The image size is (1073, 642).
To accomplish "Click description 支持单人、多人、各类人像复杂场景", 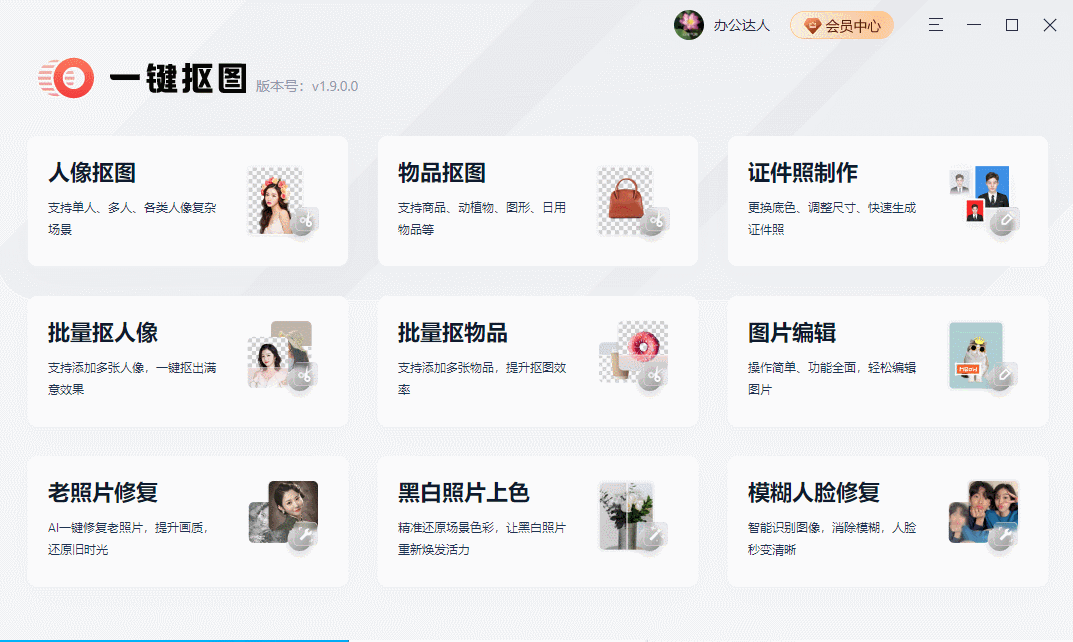I will tap(132, 218).
